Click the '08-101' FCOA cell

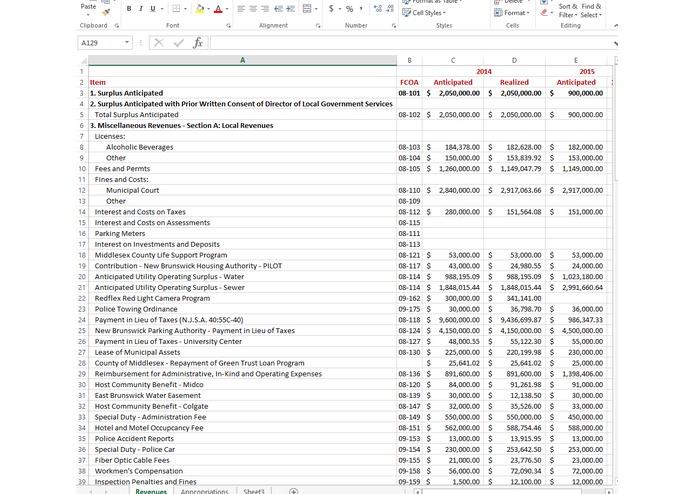[x=409, y=93]
